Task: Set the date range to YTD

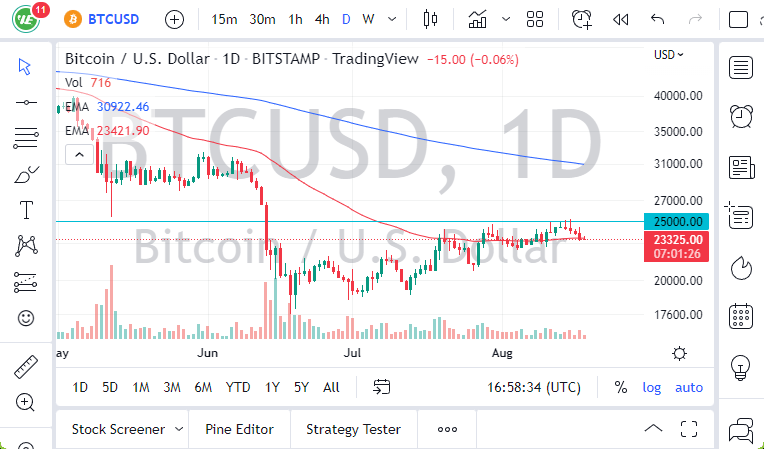Action: (x=238, y=387)
